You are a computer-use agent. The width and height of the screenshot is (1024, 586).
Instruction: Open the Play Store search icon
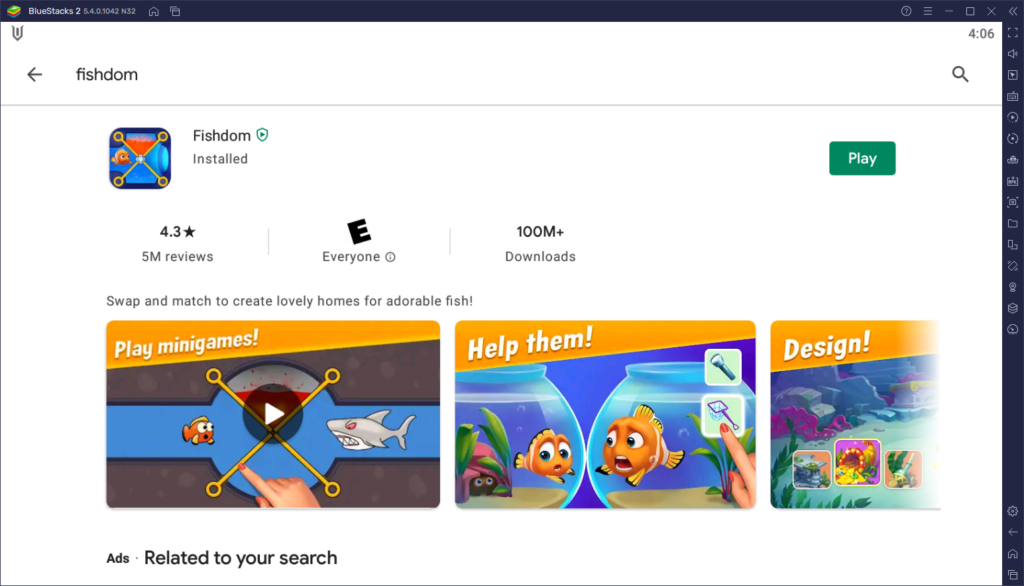click(x=960, y=74)
